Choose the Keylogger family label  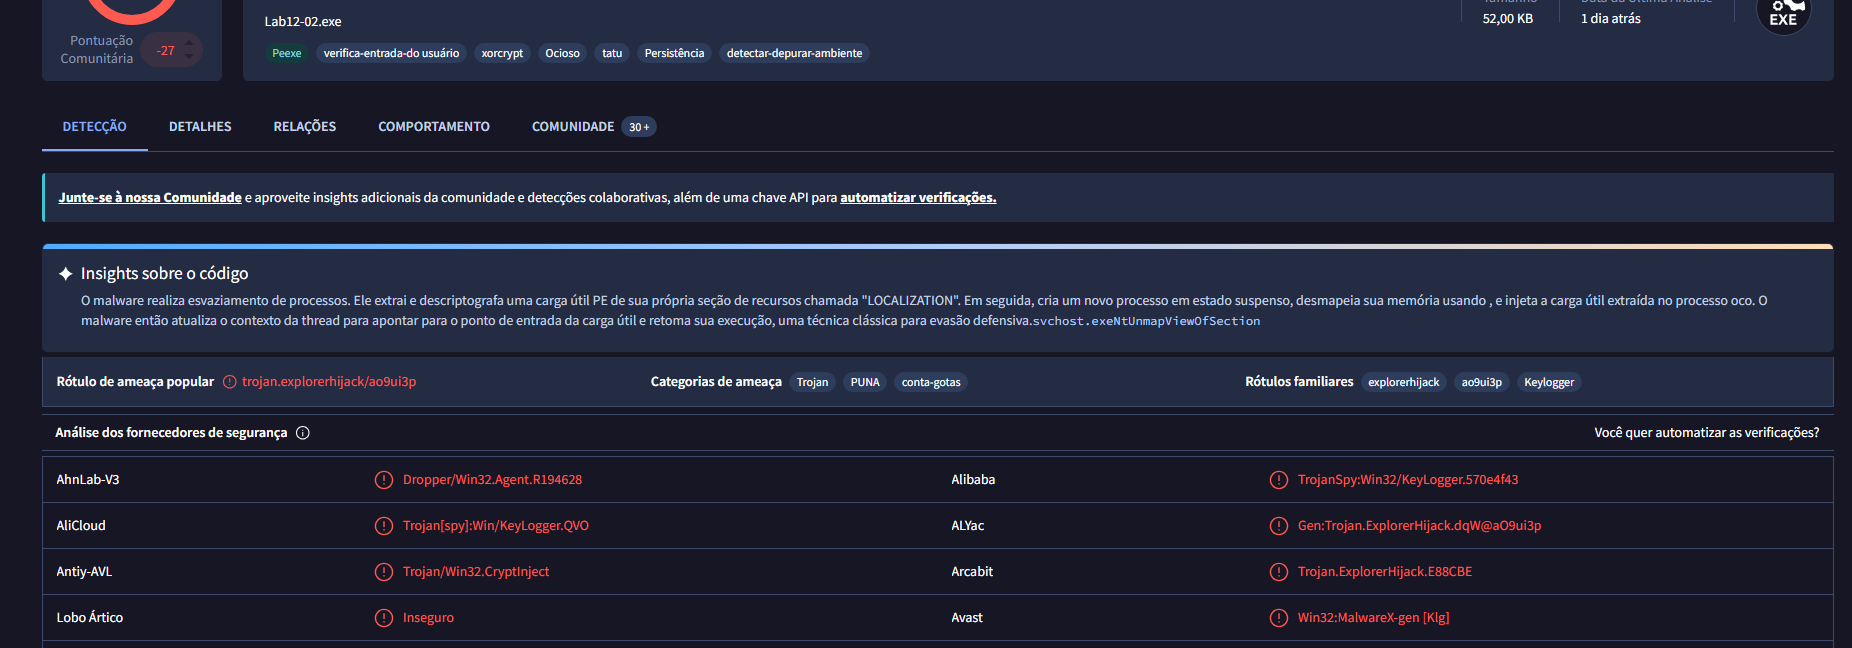[x=1549, y=382]
